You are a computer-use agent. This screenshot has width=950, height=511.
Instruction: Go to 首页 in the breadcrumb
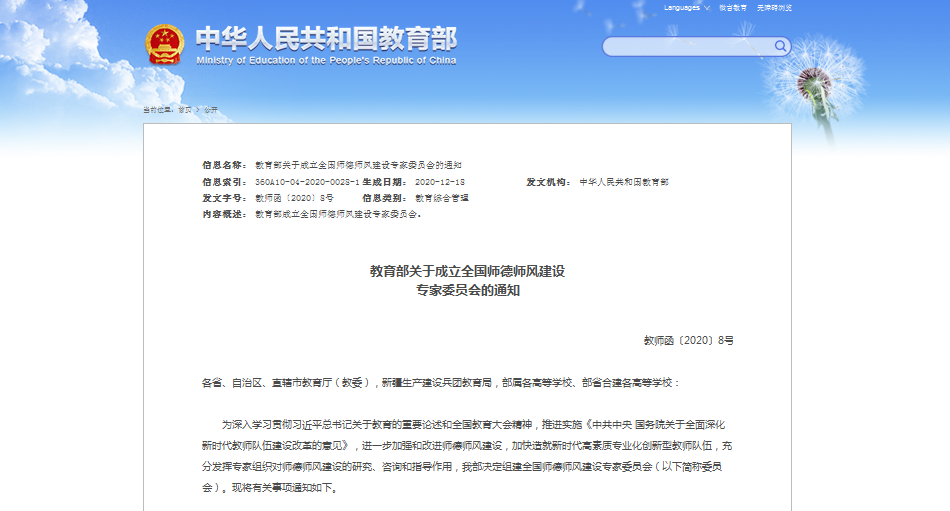click(x=184, y=109)
